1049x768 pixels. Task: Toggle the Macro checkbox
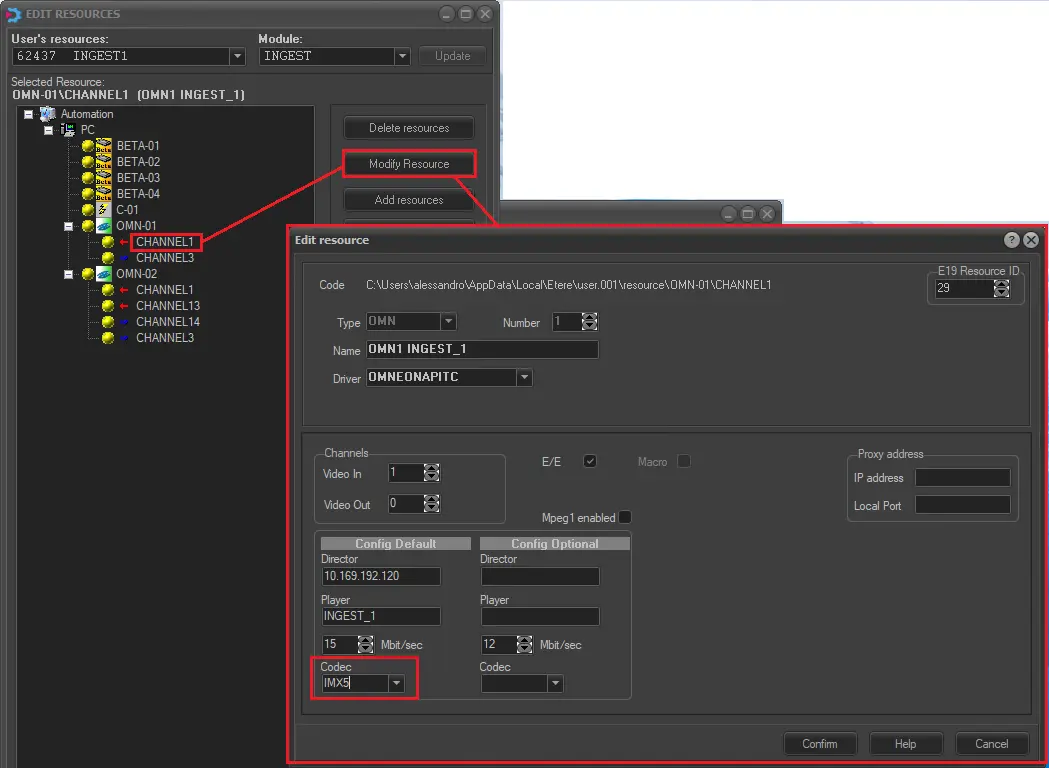click(x=684, y=461)
